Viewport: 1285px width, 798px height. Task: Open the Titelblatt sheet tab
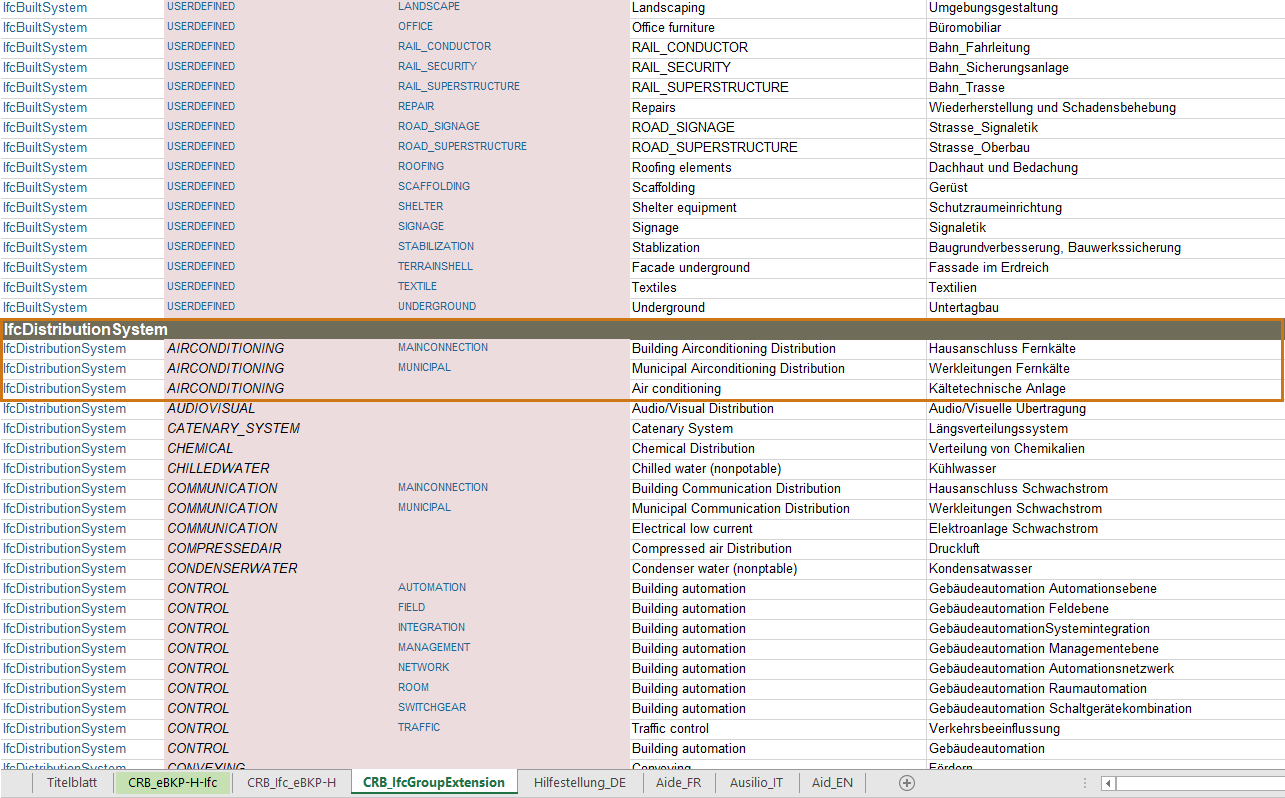(72, 783)
